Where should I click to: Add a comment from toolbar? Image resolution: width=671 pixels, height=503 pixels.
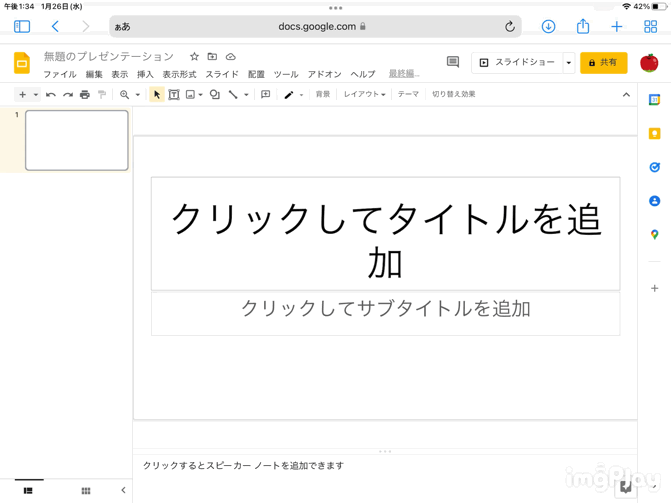coord(265,94)
